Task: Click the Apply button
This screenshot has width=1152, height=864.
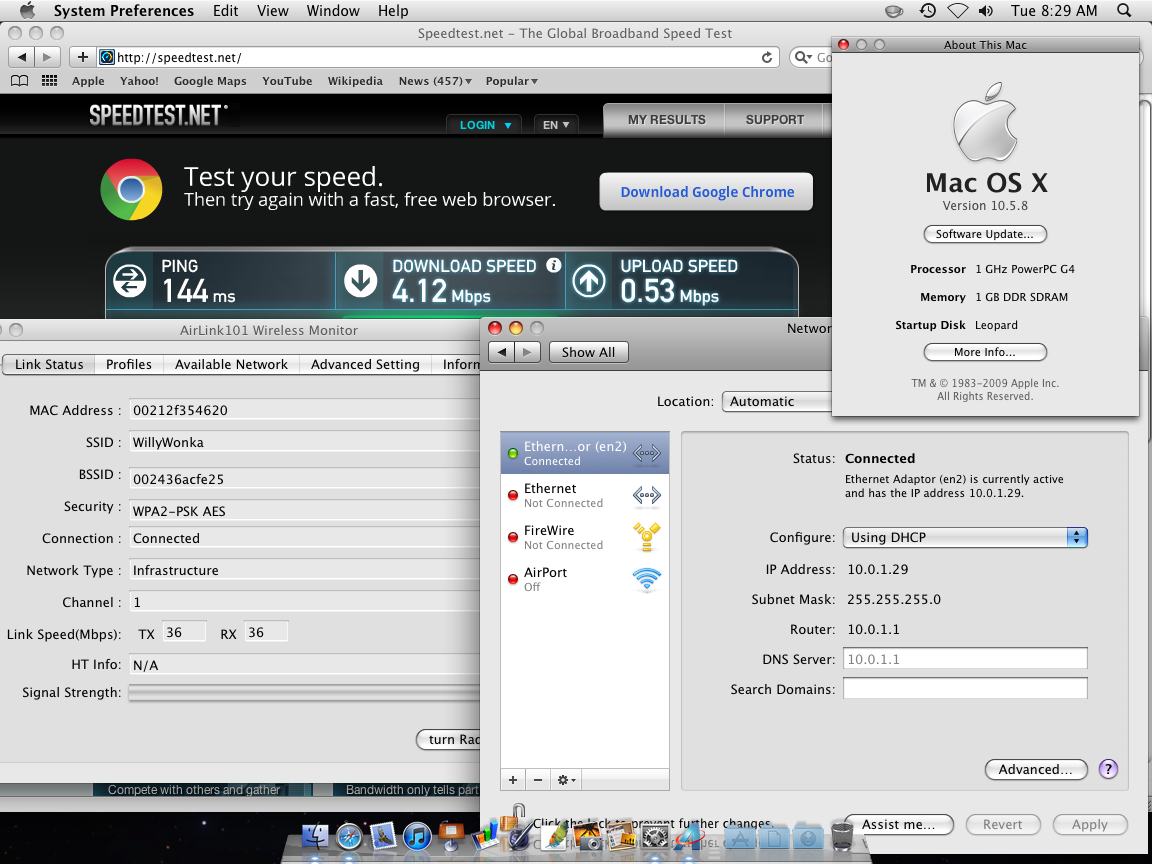Action: click(x=1090, y=824)
